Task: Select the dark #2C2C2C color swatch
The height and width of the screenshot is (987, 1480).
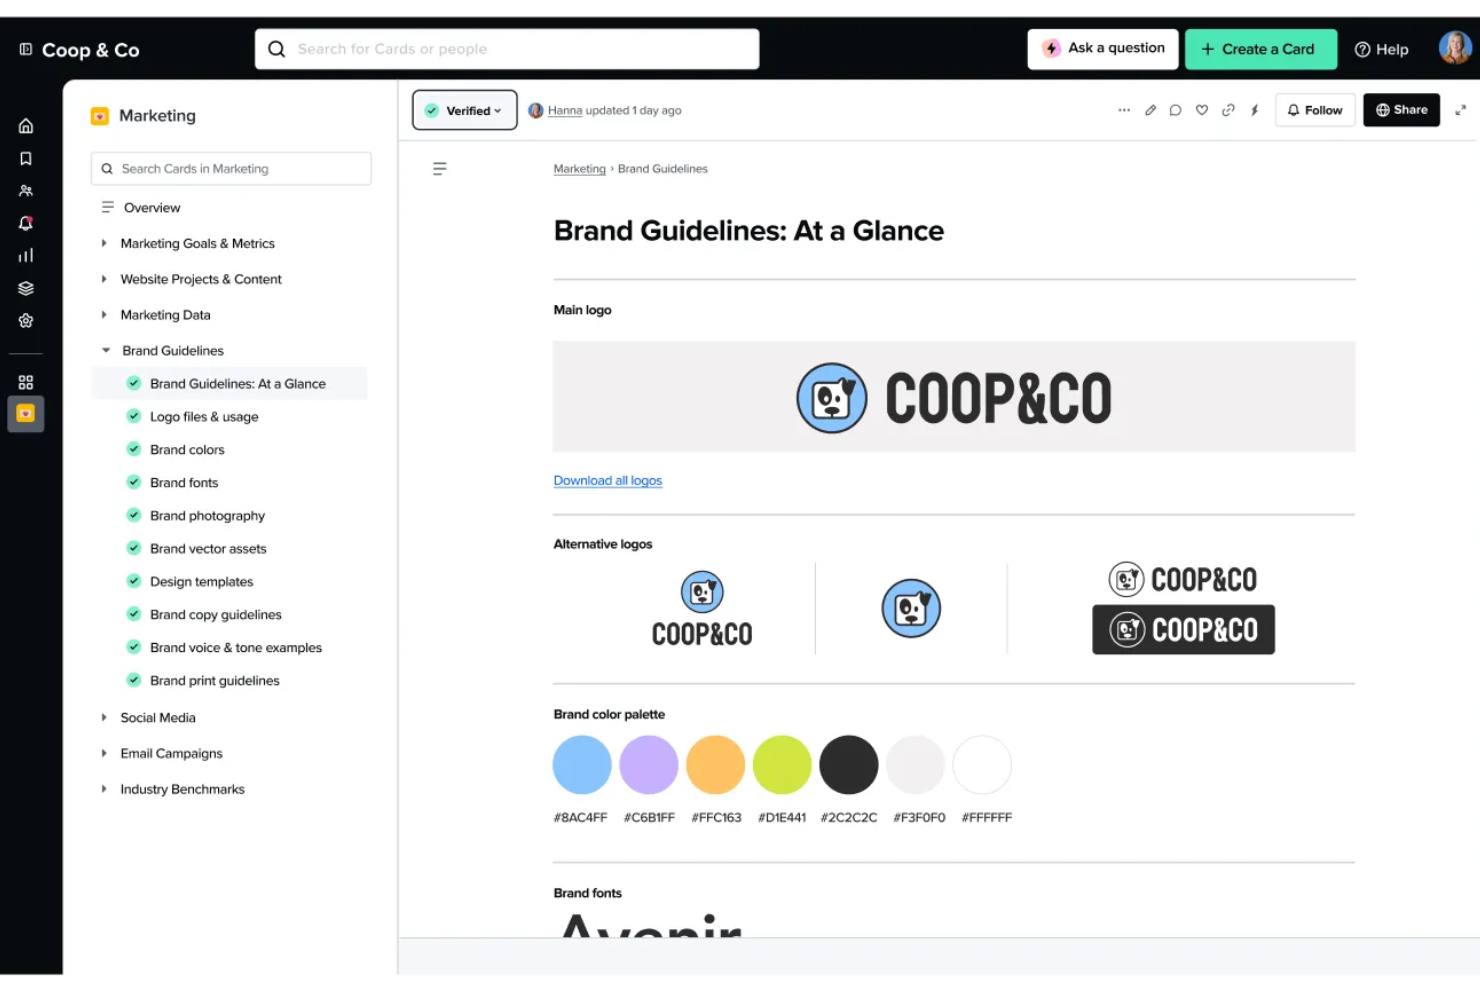Action: point(849,765)
